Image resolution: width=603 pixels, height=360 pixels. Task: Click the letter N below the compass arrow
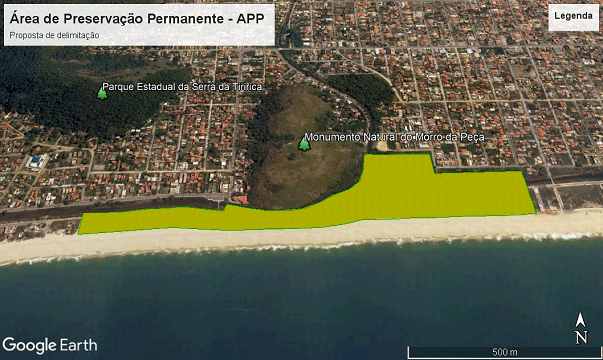coord(581,337)
